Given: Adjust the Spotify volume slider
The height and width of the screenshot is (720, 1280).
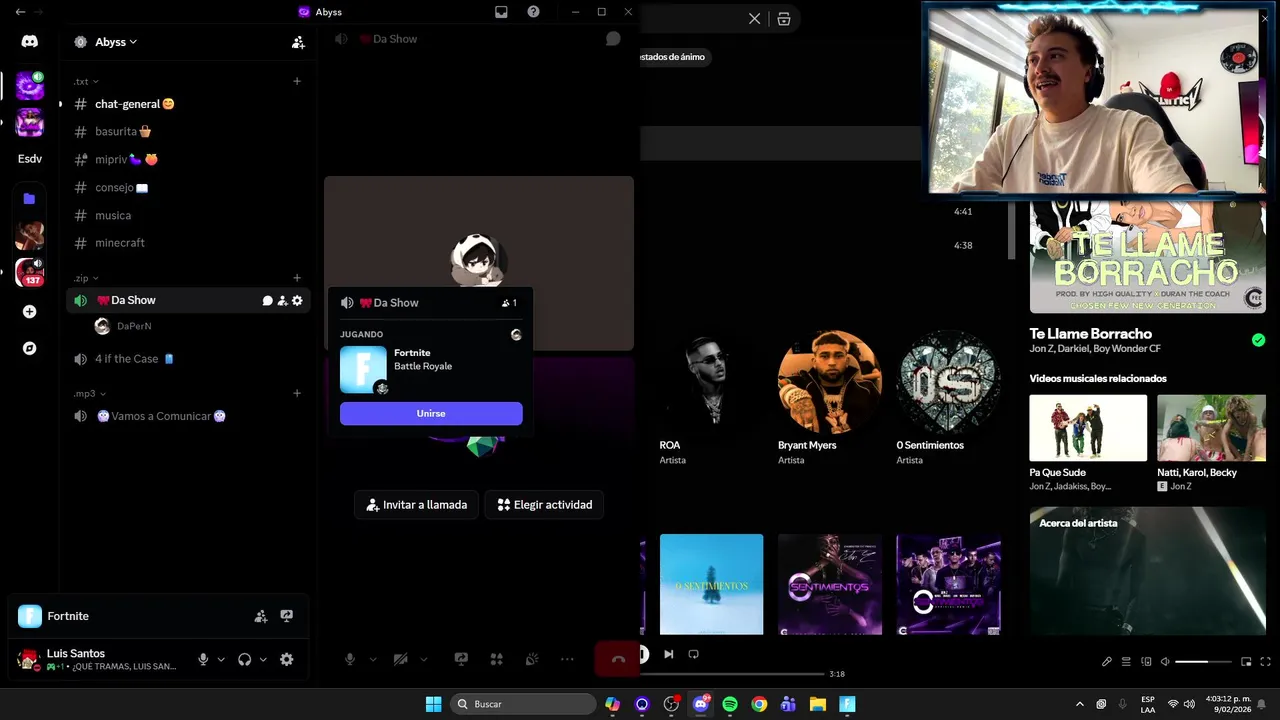Looking at the screenshot, I should coord(1204,662).
